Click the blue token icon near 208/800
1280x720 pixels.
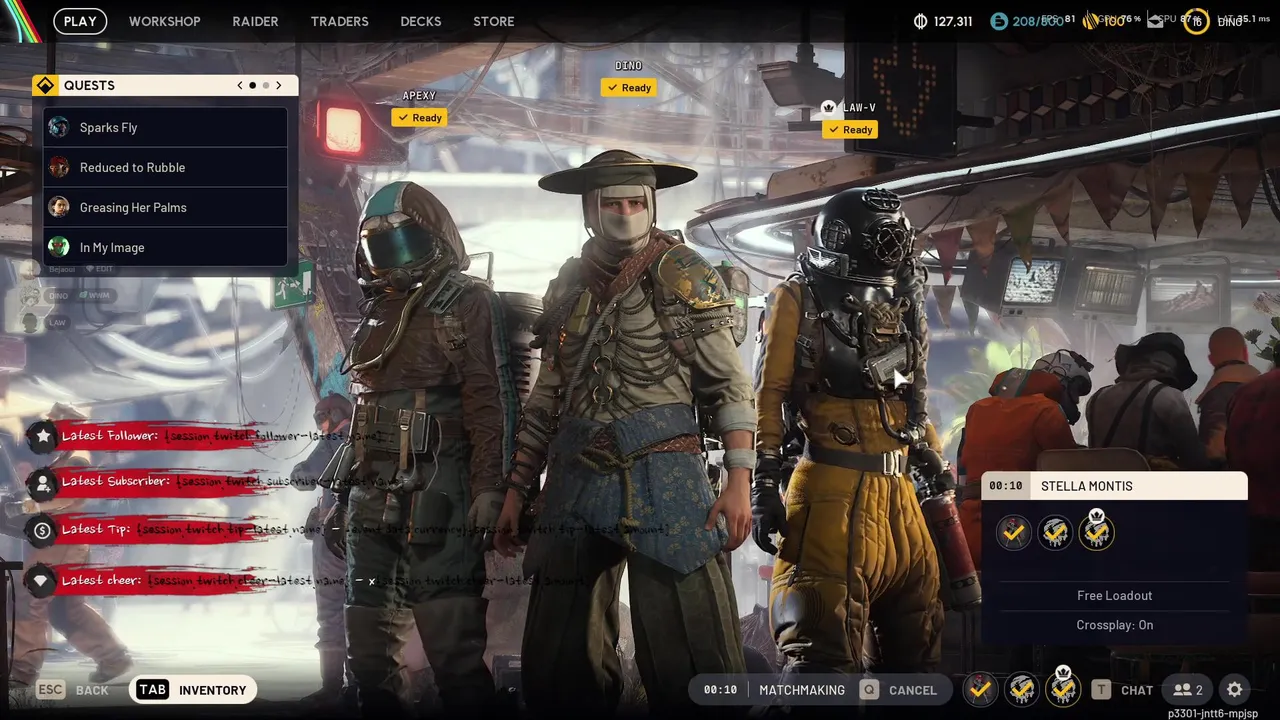pos(999,21)
